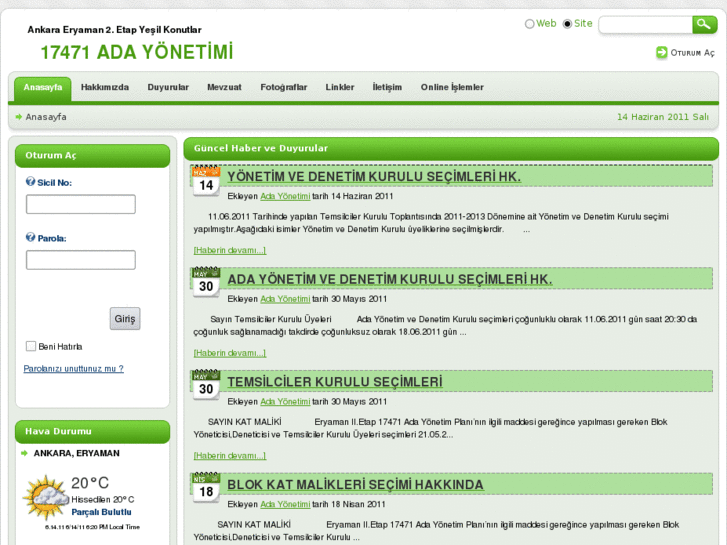Click the Parolanızı unuttunuz mu link
The image size is (727, 545).
[x=73, y=369]
